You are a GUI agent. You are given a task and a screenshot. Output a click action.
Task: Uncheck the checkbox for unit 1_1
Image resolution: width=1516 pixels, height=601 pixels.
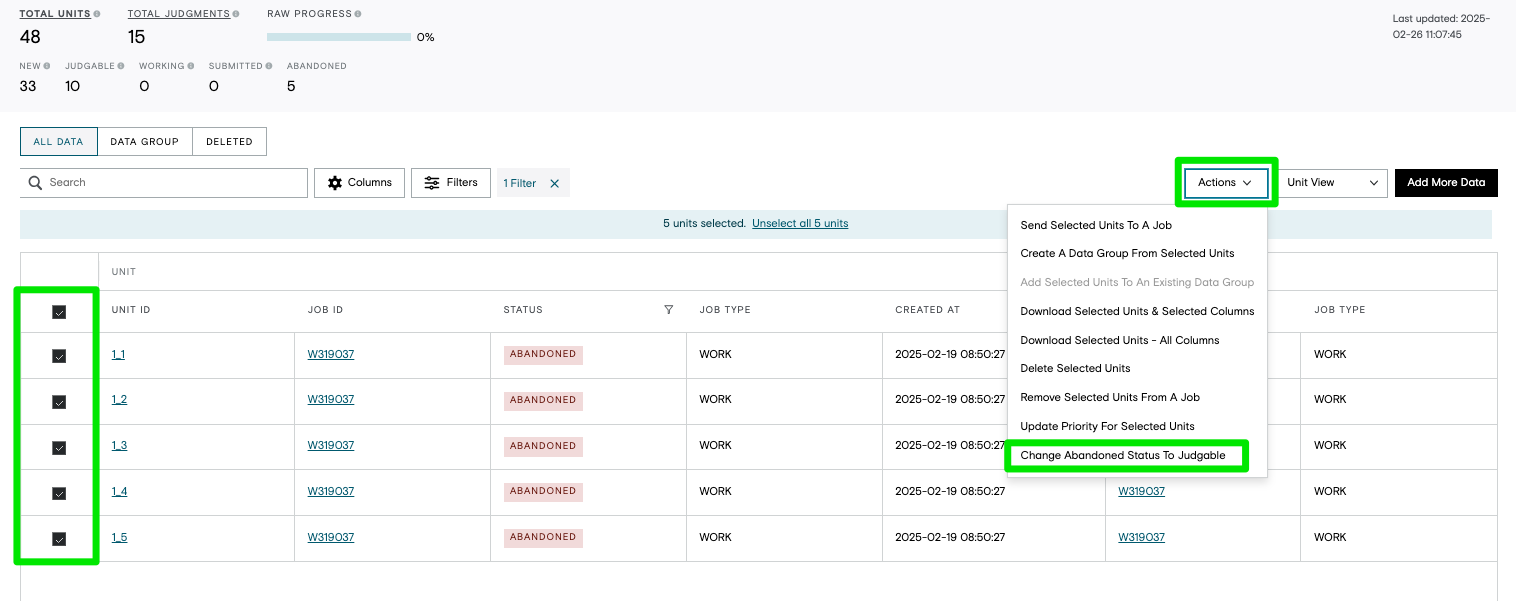pos(59,355)
